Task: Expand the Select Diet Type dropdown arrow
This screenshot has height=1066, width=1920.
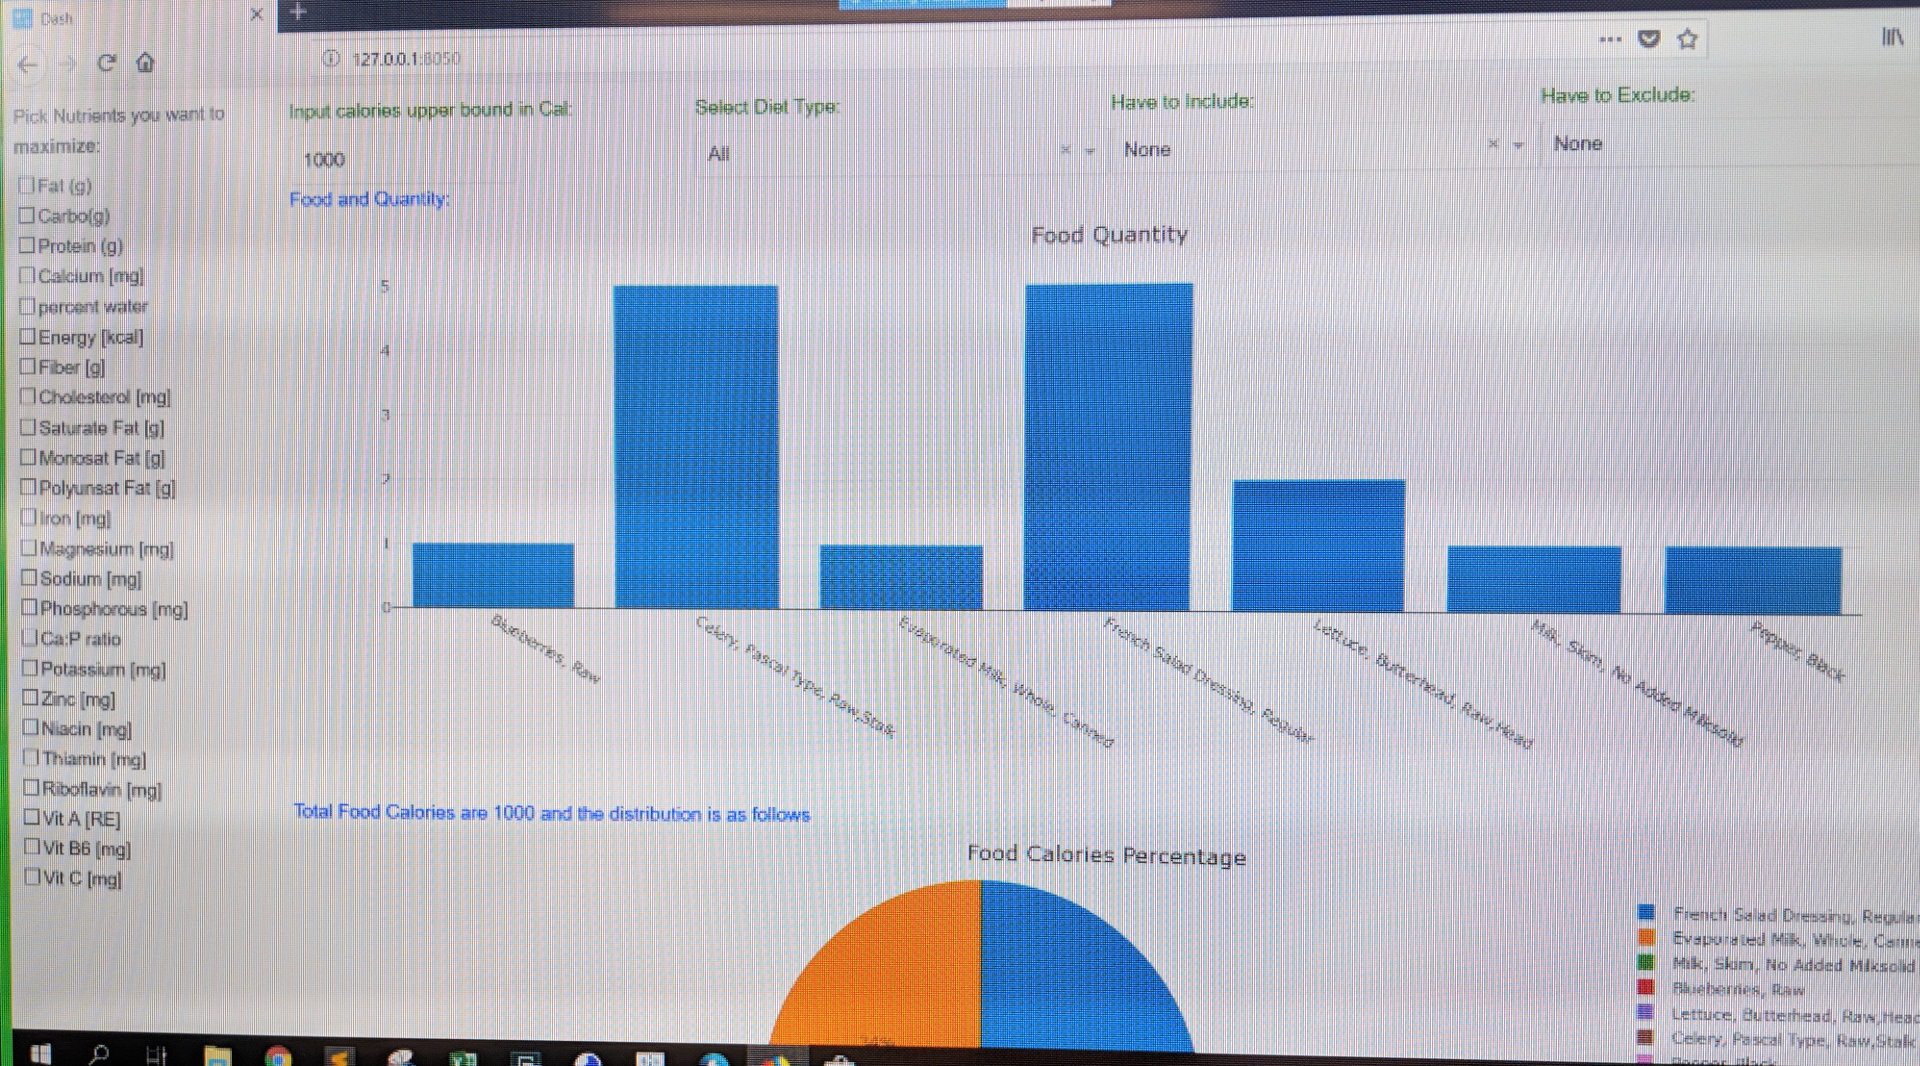Action: pos(1090,151)
